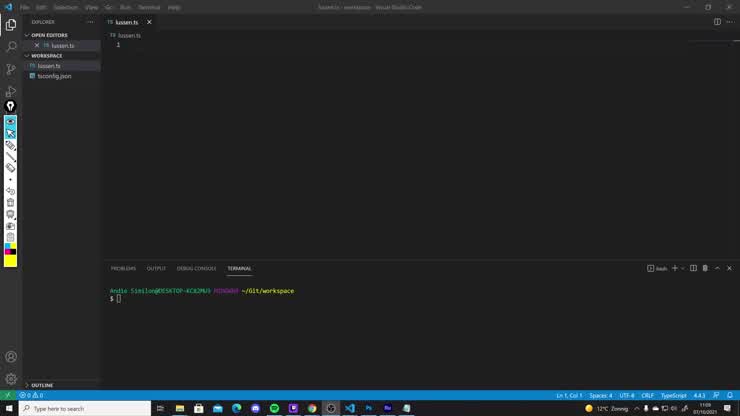Open the Terminal menu in menu bar

click(149, 7)
